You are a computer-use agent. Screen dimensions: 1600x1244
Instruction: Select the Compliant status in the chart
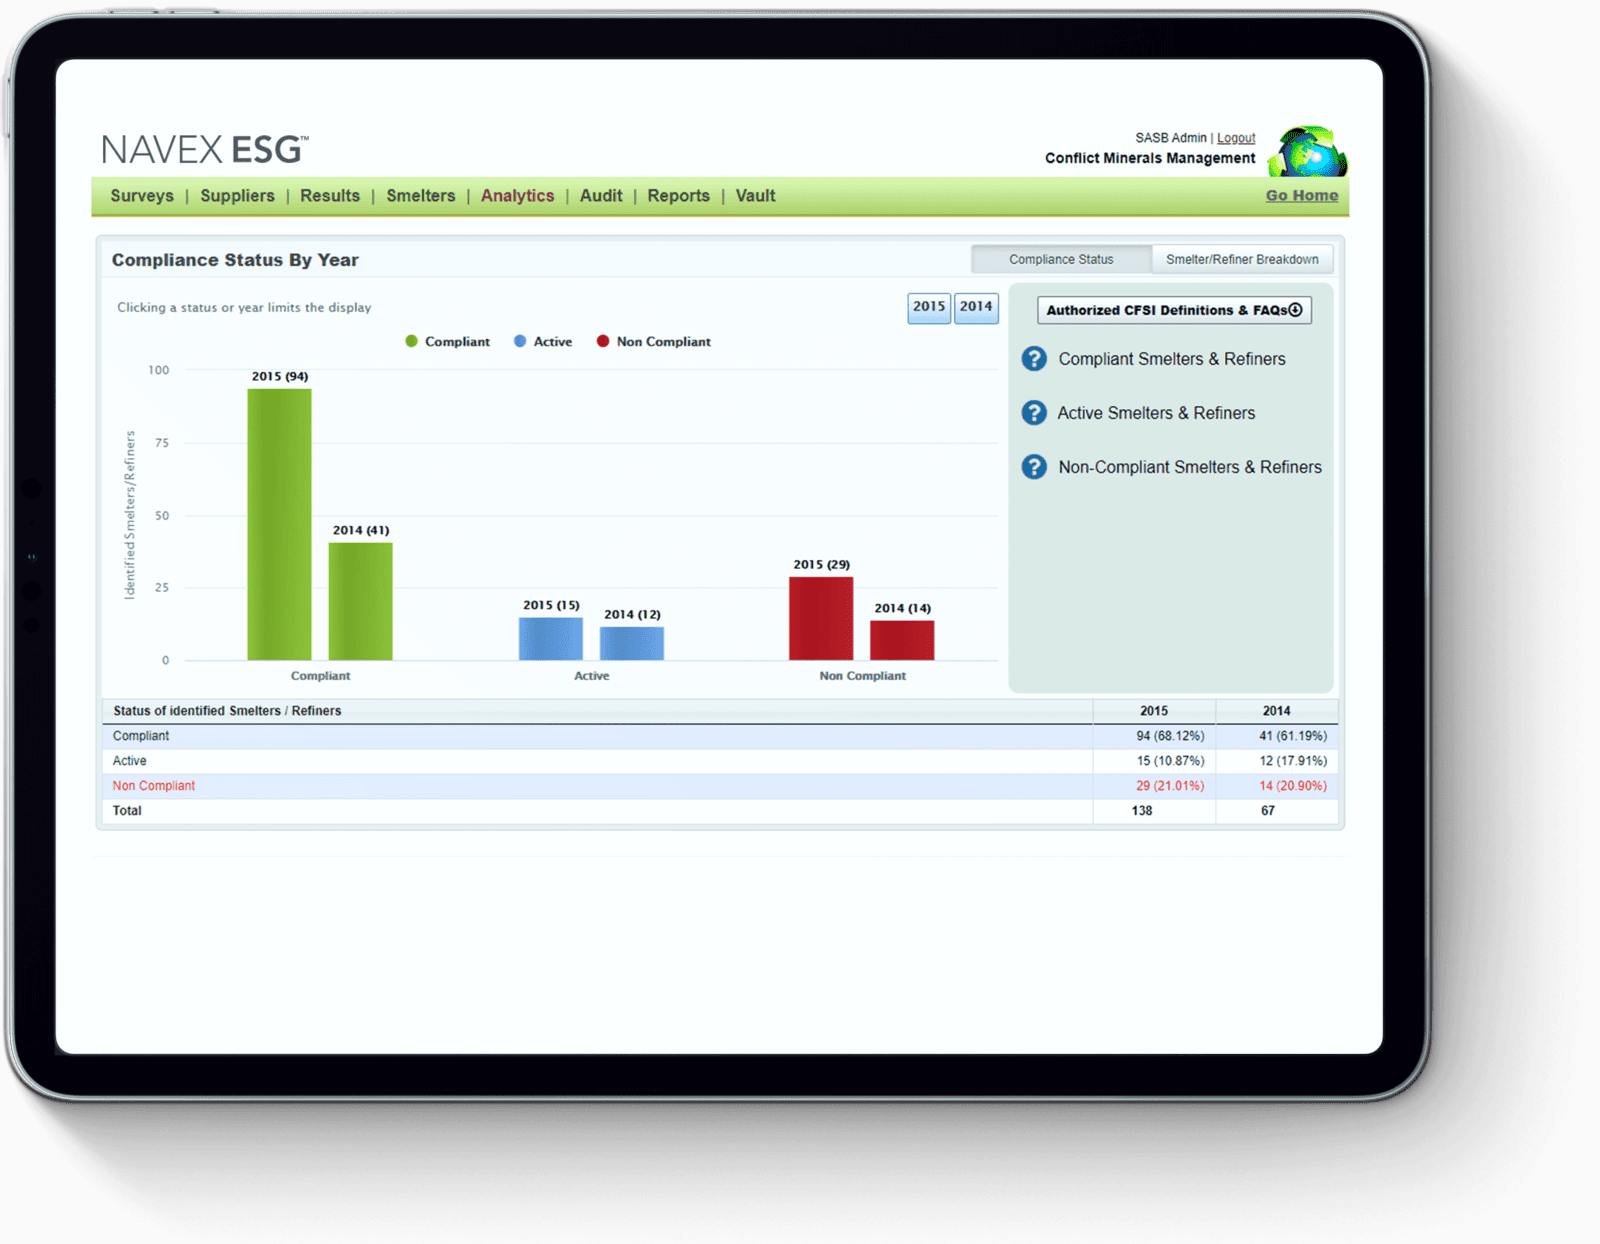(320, 675)
